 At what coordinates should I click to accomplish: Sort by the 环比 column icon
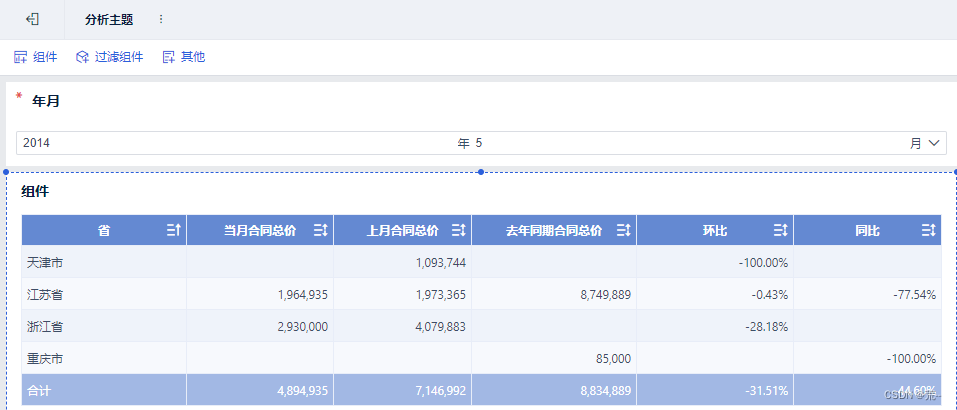click(x=781, y=230)
